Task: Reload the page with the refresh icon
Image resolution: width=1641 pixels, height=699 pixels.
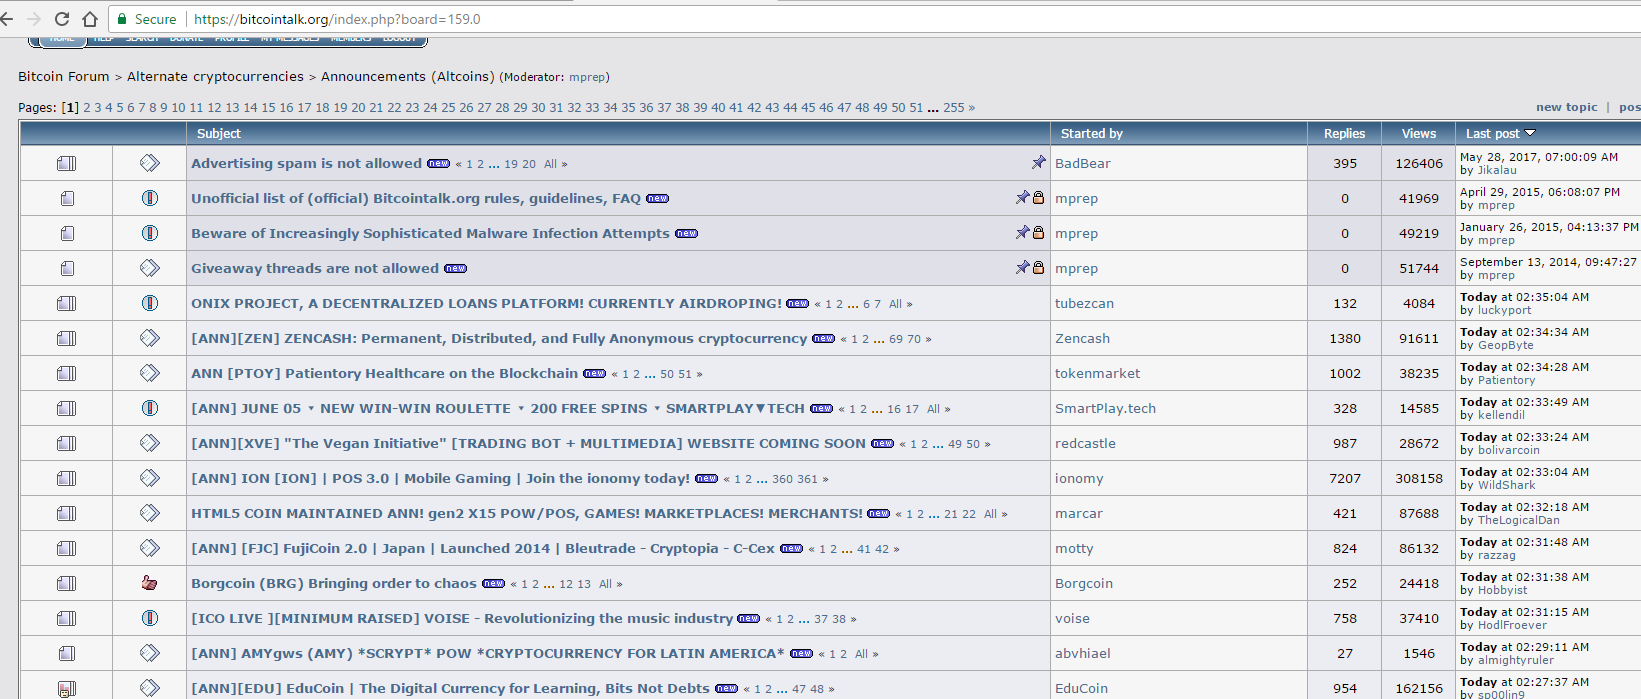Action: tap(62, 19)
